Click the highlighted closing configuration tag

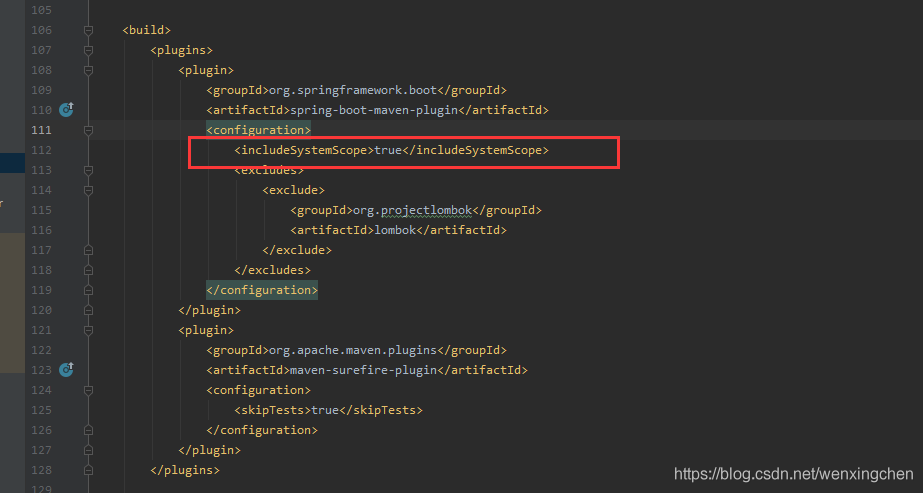(262, 290)
